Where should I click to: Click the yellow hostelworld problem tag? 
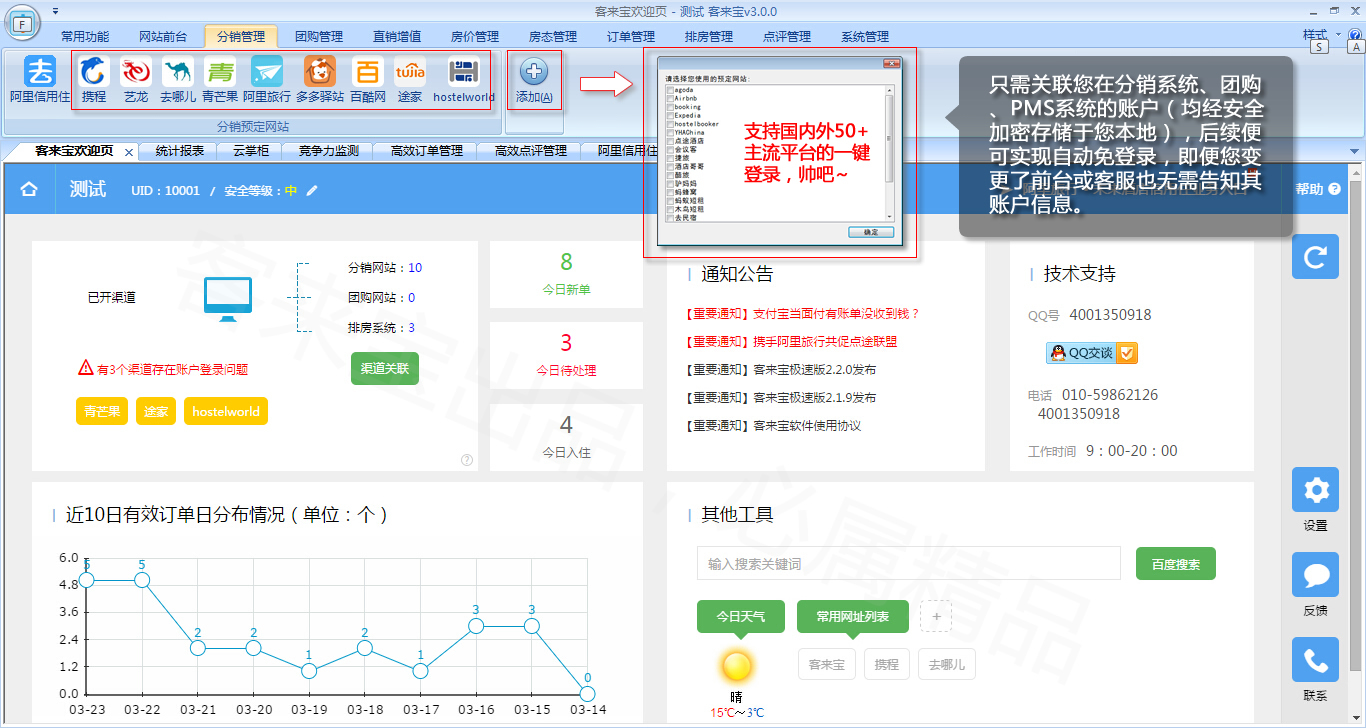226,411
